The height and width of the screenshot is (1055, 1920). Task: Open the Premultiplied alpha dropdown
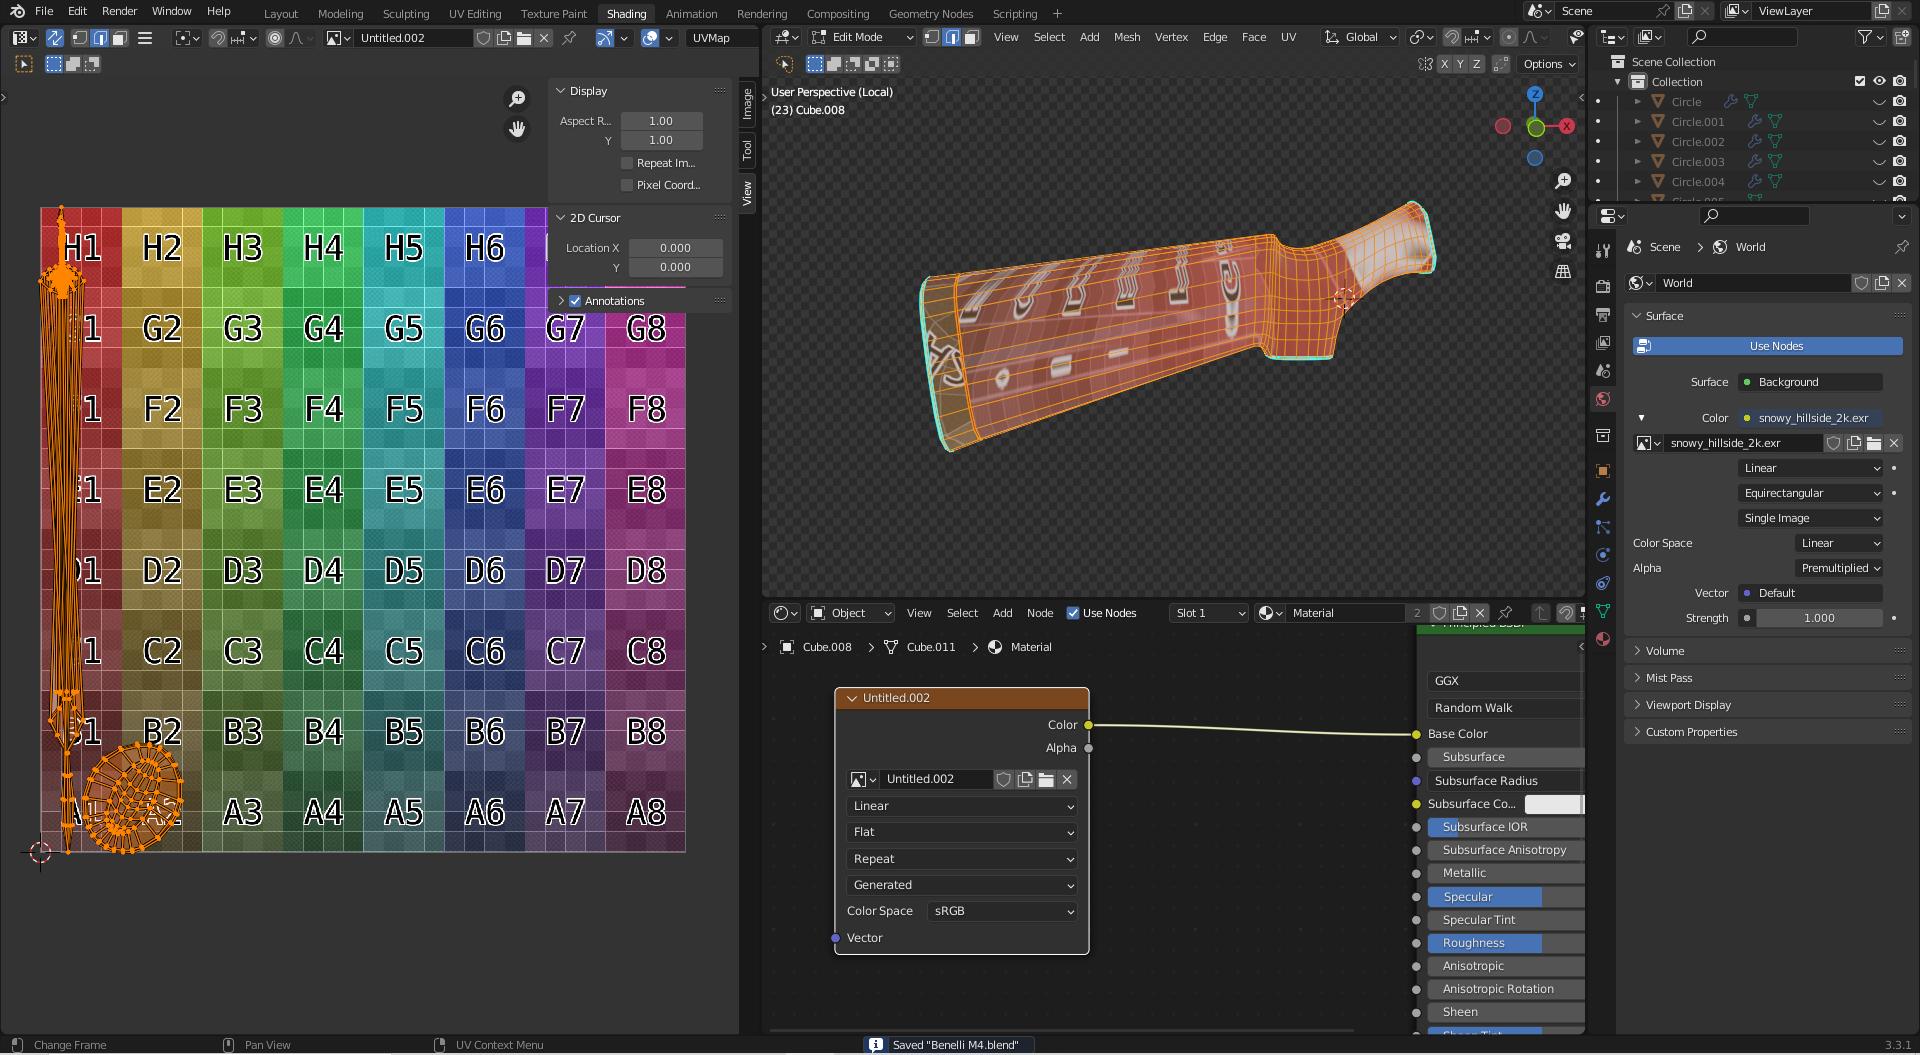(1840, 568)
